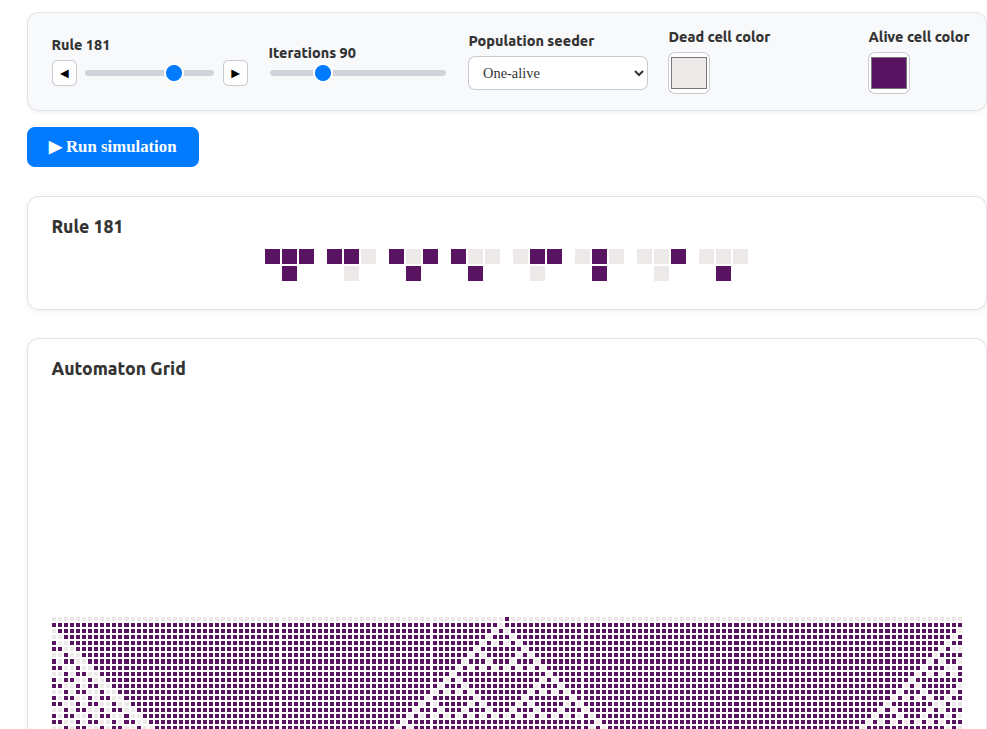The height and width of the screenshot is (729, 987).
Task: Click the fifth neighborhood pattern in the rule diagram
Action: (535, 256)
